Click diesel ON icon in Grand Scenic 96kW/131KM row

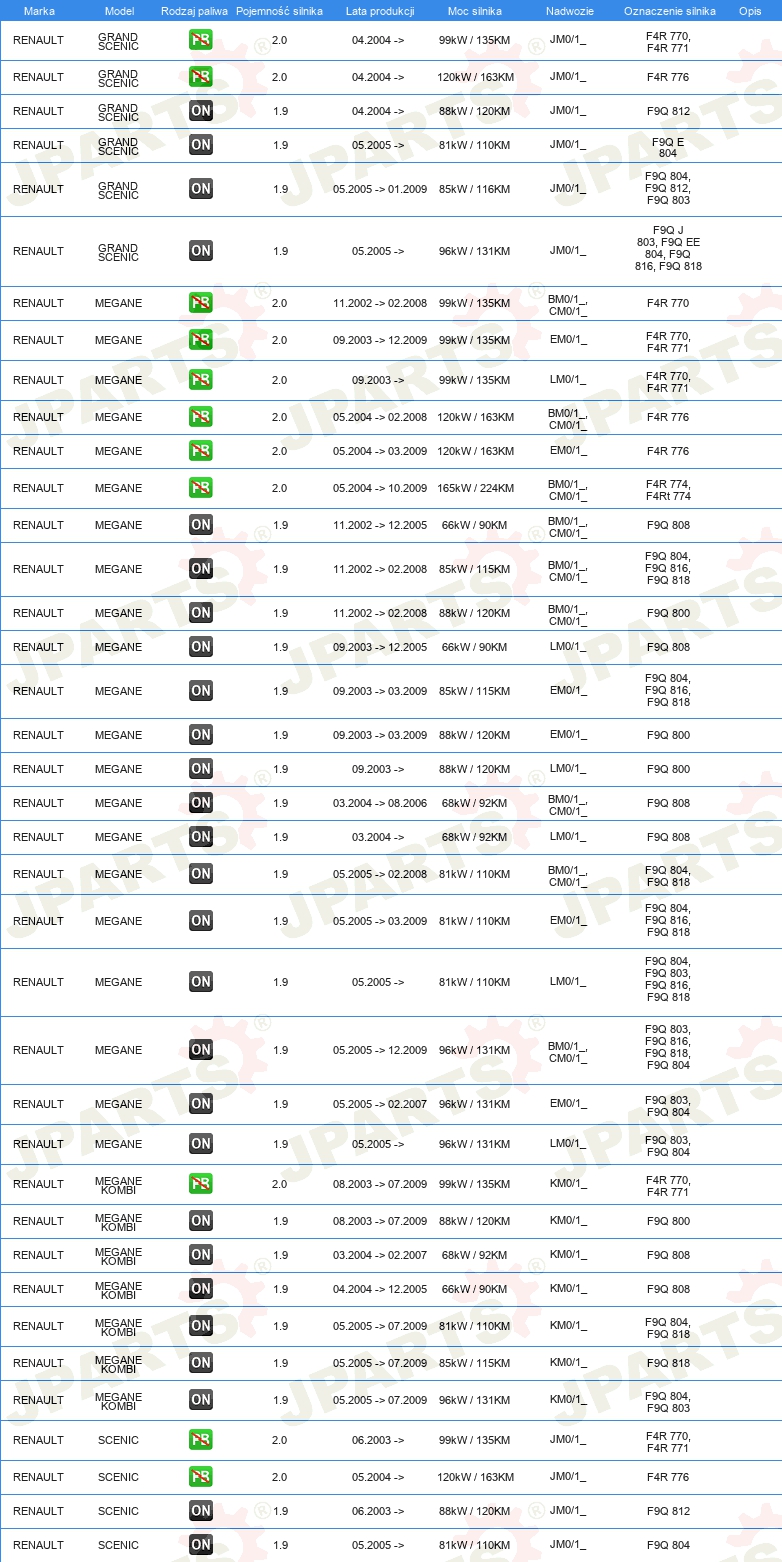pyautogui.click(x=201, y=251)
